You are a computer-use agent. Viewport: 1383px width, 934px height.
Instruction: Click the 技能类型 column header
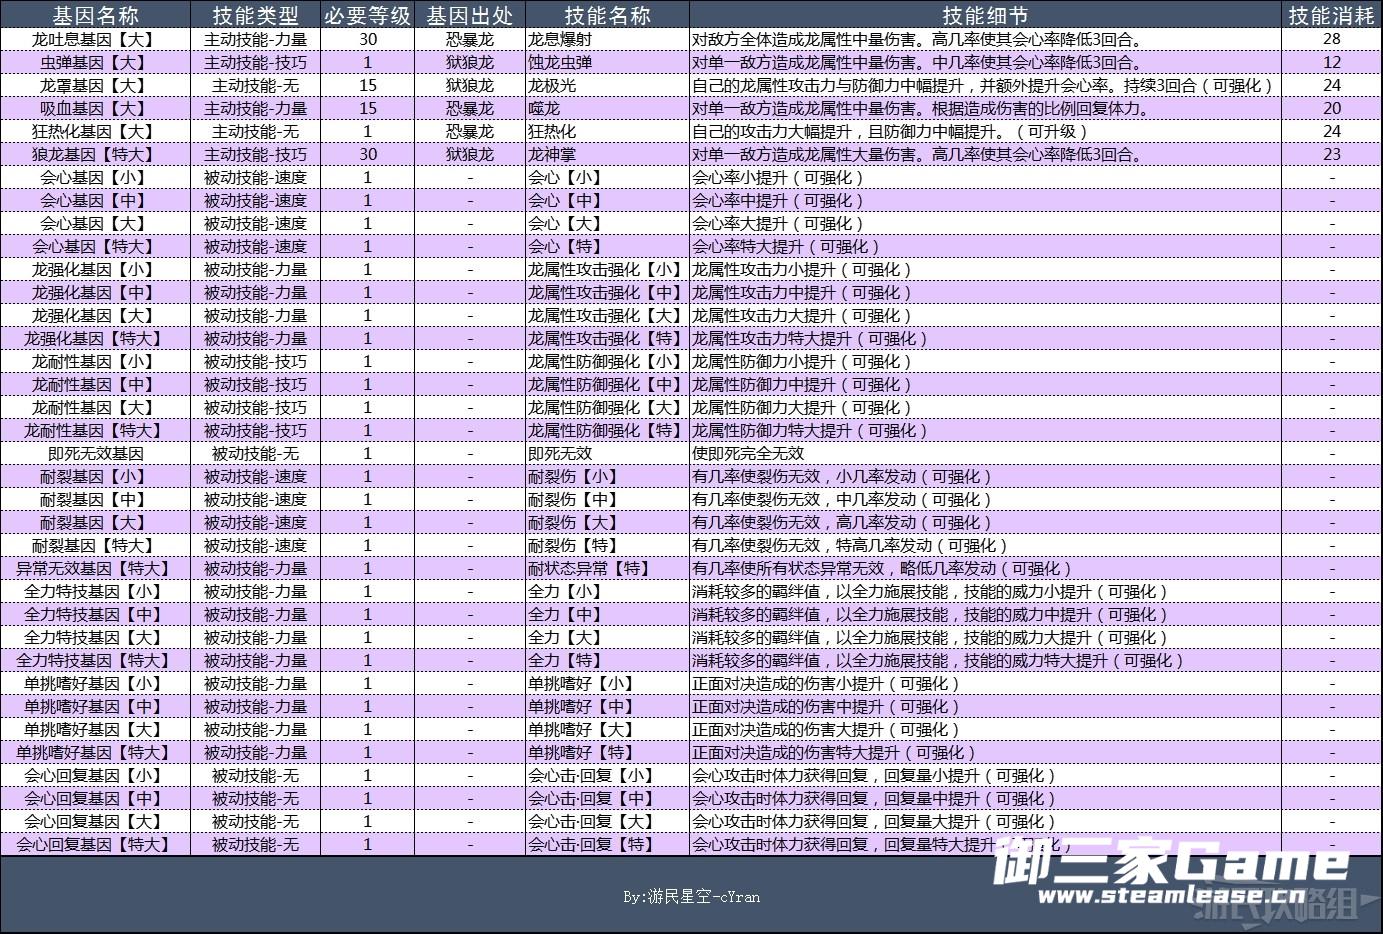click(x=255, y=15)
